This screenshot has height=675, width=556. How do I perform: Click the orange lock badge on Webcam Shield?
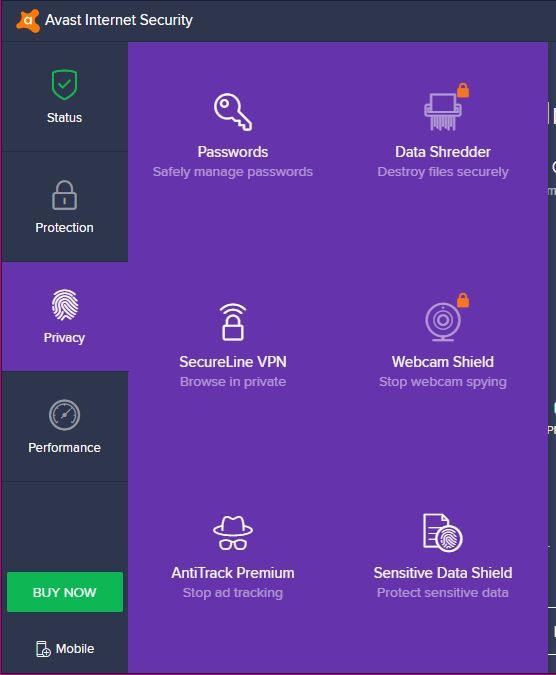pyautogui.click(x=463, y=300)
